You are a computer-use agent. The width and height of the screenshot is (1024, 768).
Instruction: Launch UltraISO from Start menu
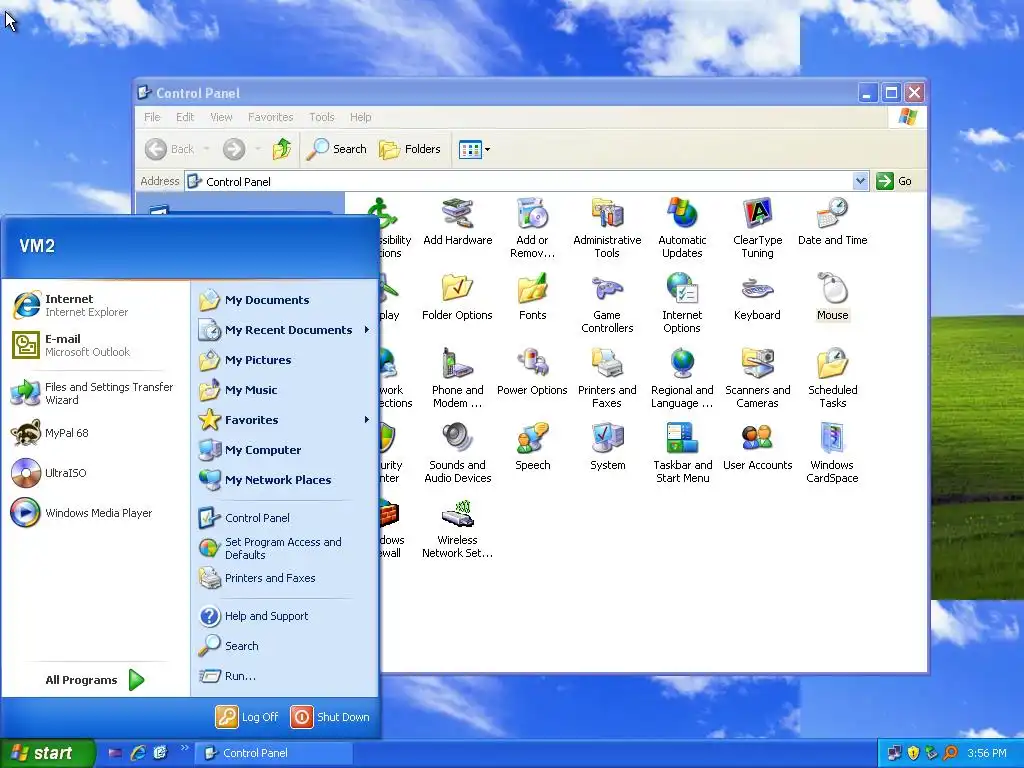pos(95,473)
